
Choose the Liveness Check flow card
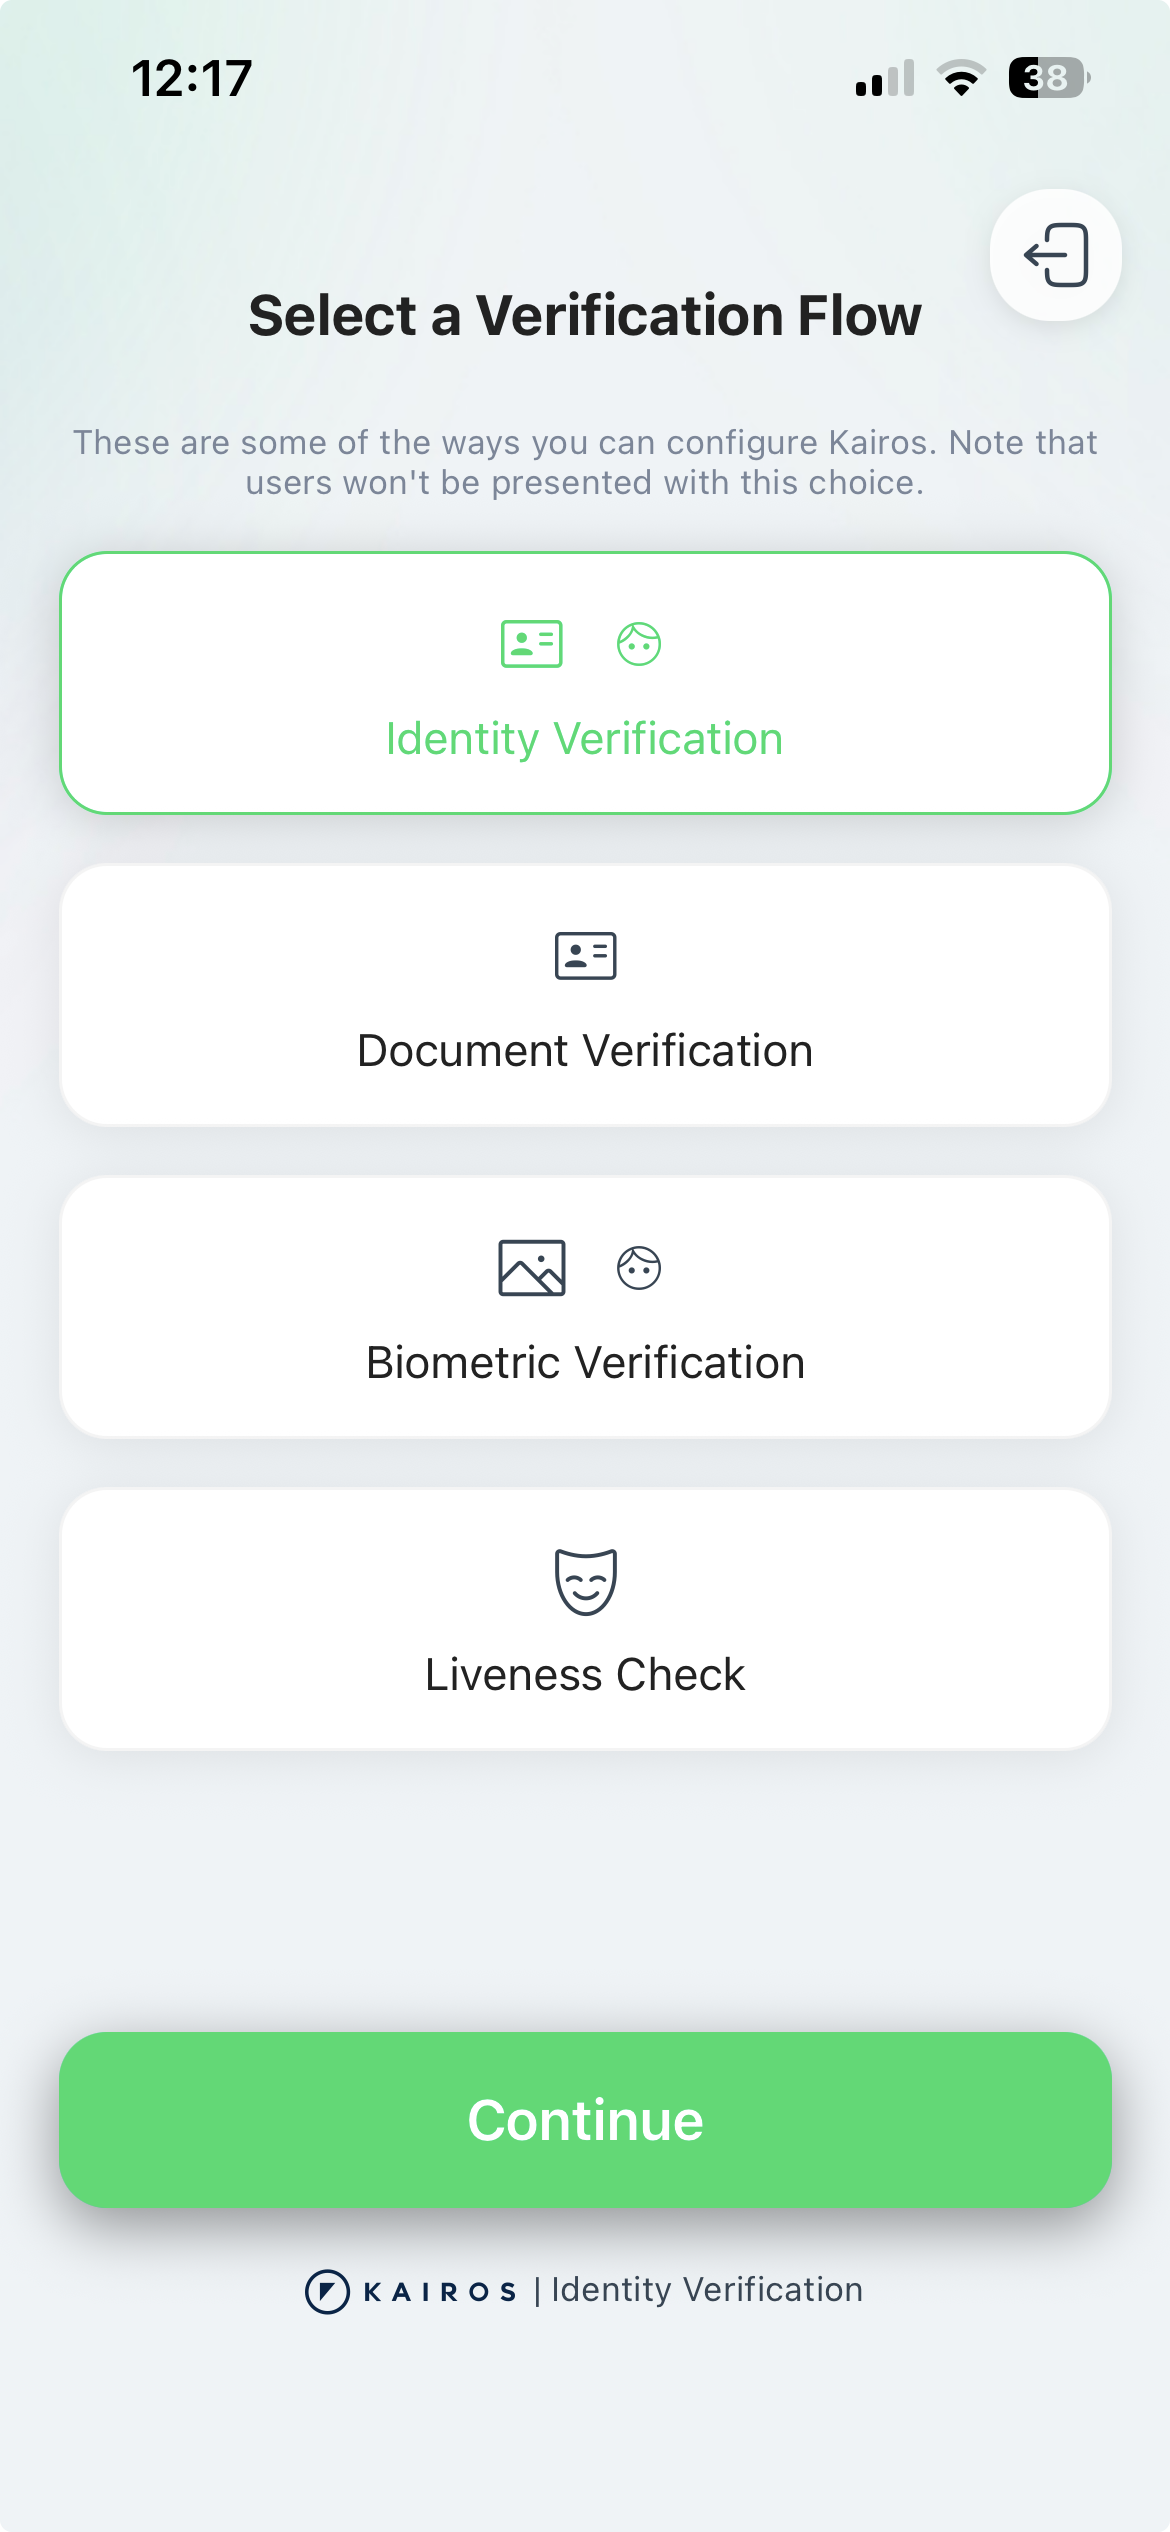click(585, 1619)
